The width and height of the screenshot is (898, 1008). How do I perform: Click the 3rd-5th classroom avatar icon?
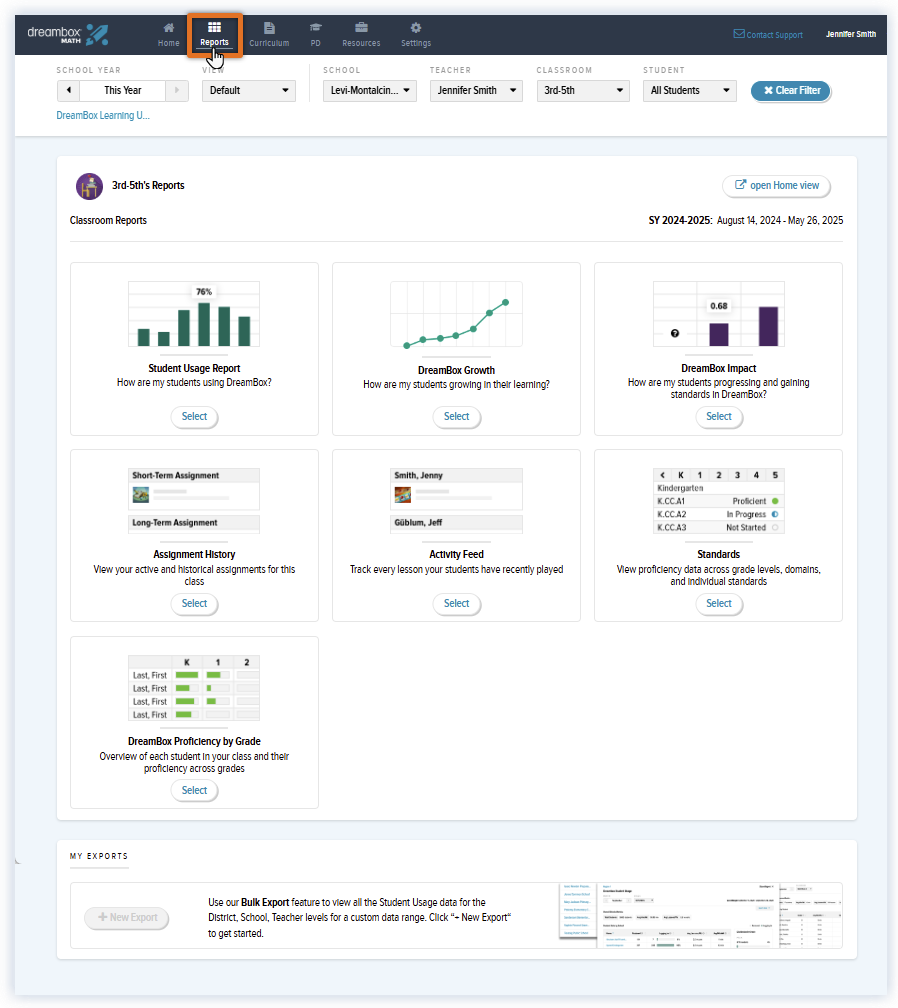(x=89, y=186)
